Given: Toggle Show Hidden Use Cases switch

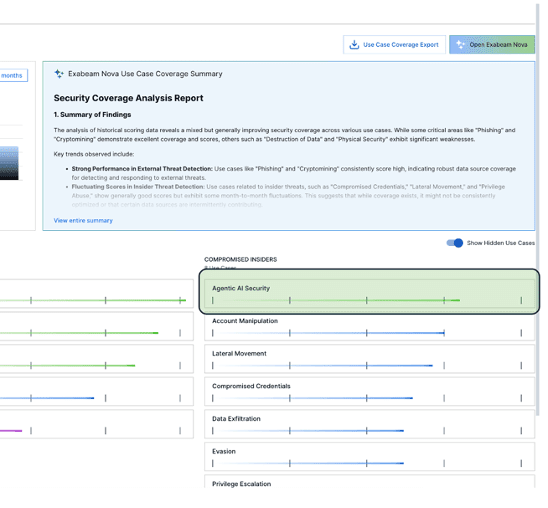Looking at the screenshot, I should [x=455, y=243].
